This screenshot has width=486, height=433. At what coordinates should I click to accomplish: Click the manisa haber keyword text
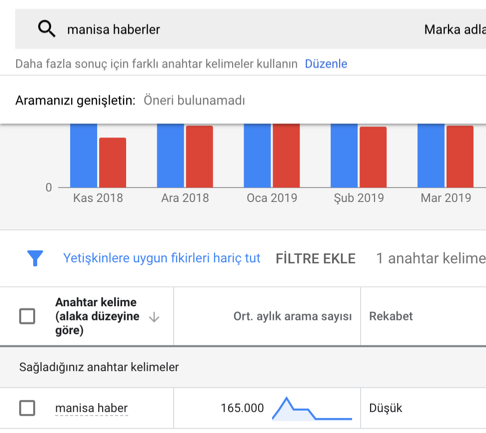91,408
